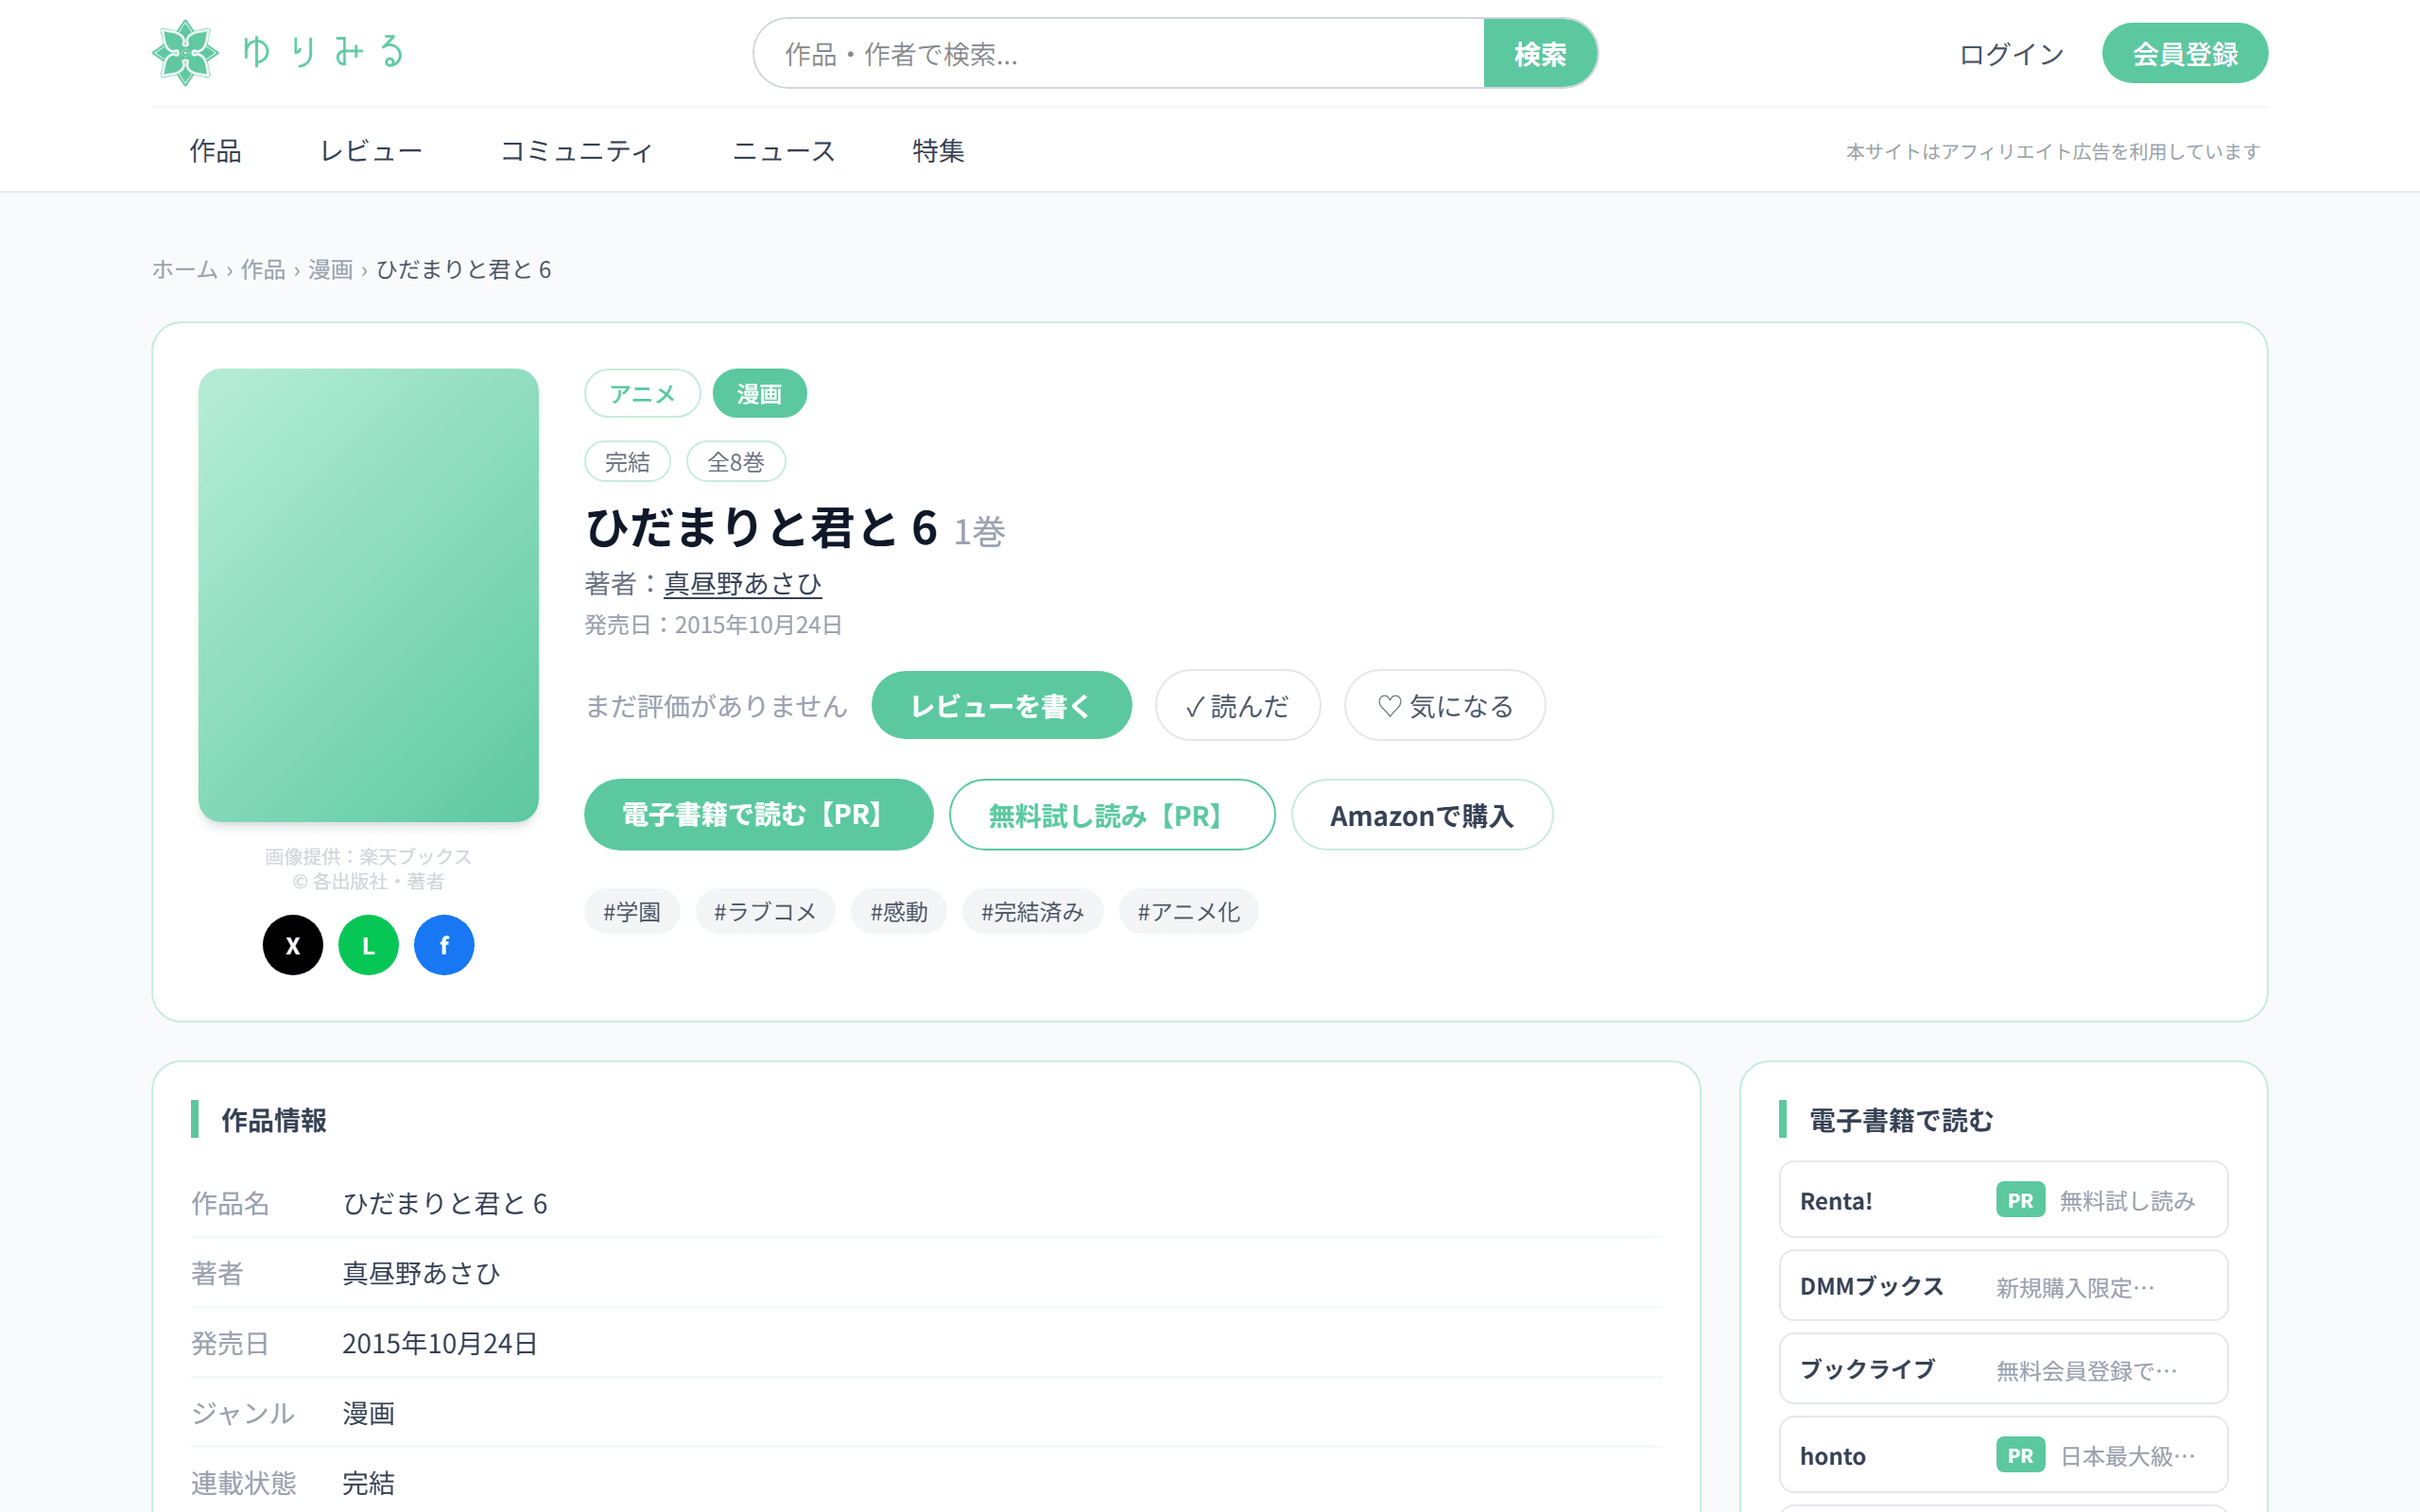The image size is (2420, 1512).
Task: Select the #アニメ化 hashtag
Action: (x=1189, y=911)
